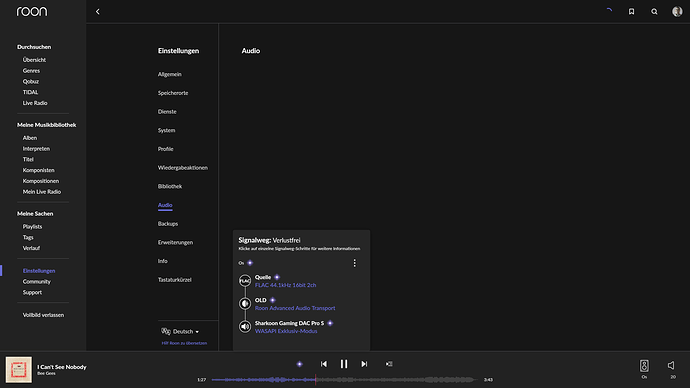Open the Deutsch language dropdown
The height and width of the screenshot is (388, 690).
(x=186, y=332)
